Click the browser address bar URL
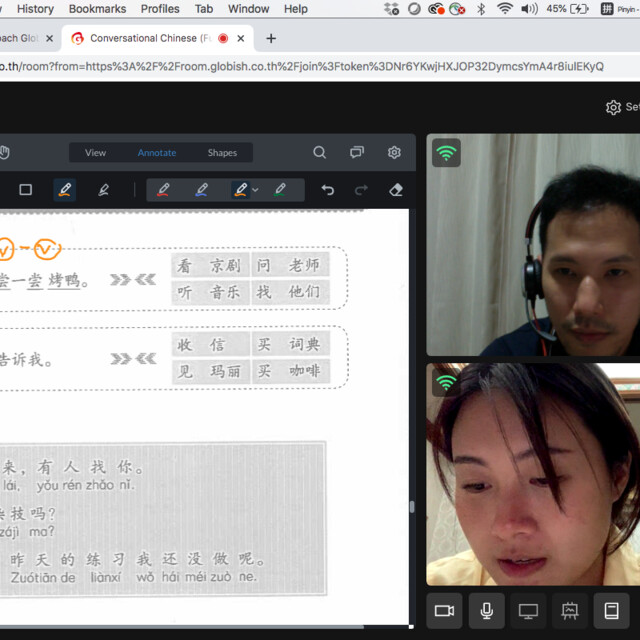Image resolution: width=640 pixels, height=640 pixels. [x=301, y=67]
